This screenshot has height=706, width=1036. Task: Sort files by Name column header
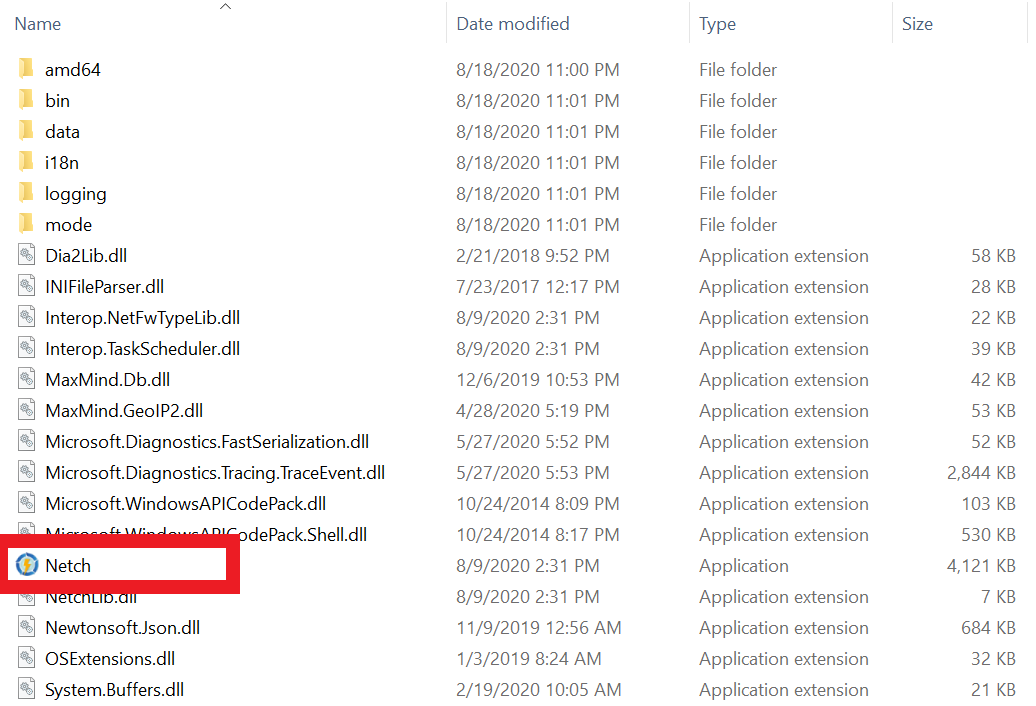pyautogui.click(x=38, y=24)
